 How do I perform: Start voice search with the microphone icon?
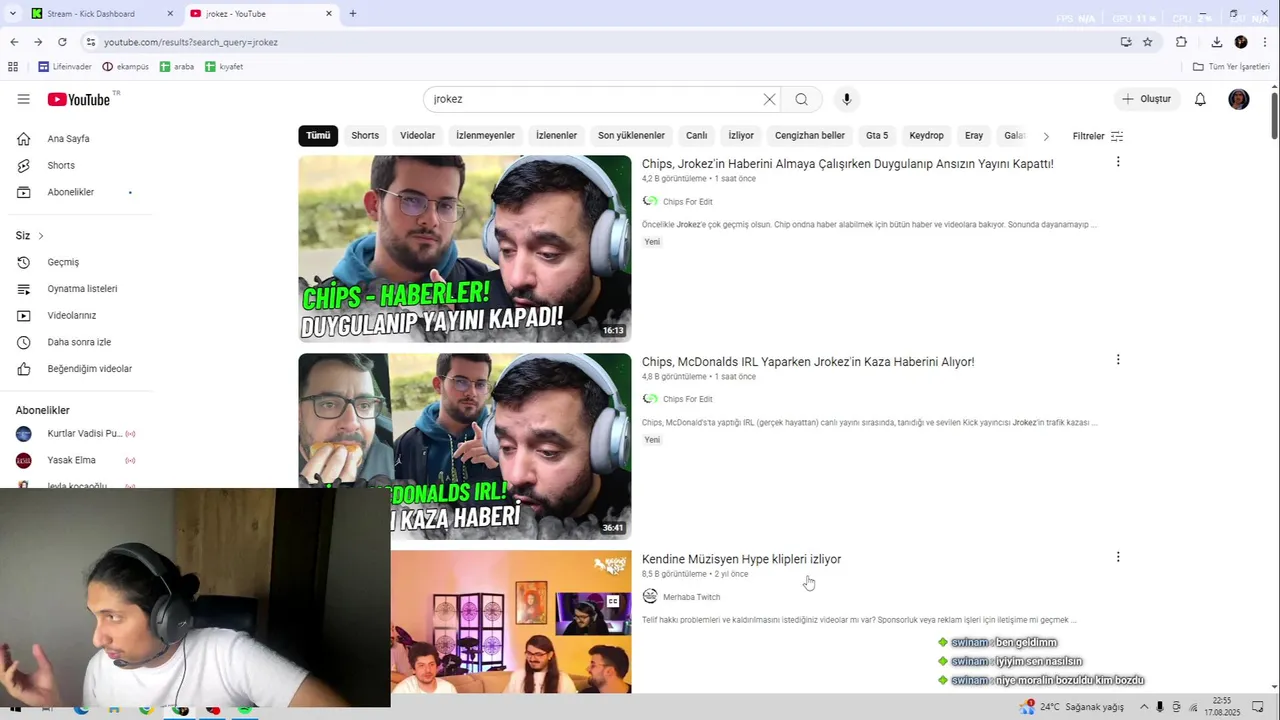(x=846, y=99)
